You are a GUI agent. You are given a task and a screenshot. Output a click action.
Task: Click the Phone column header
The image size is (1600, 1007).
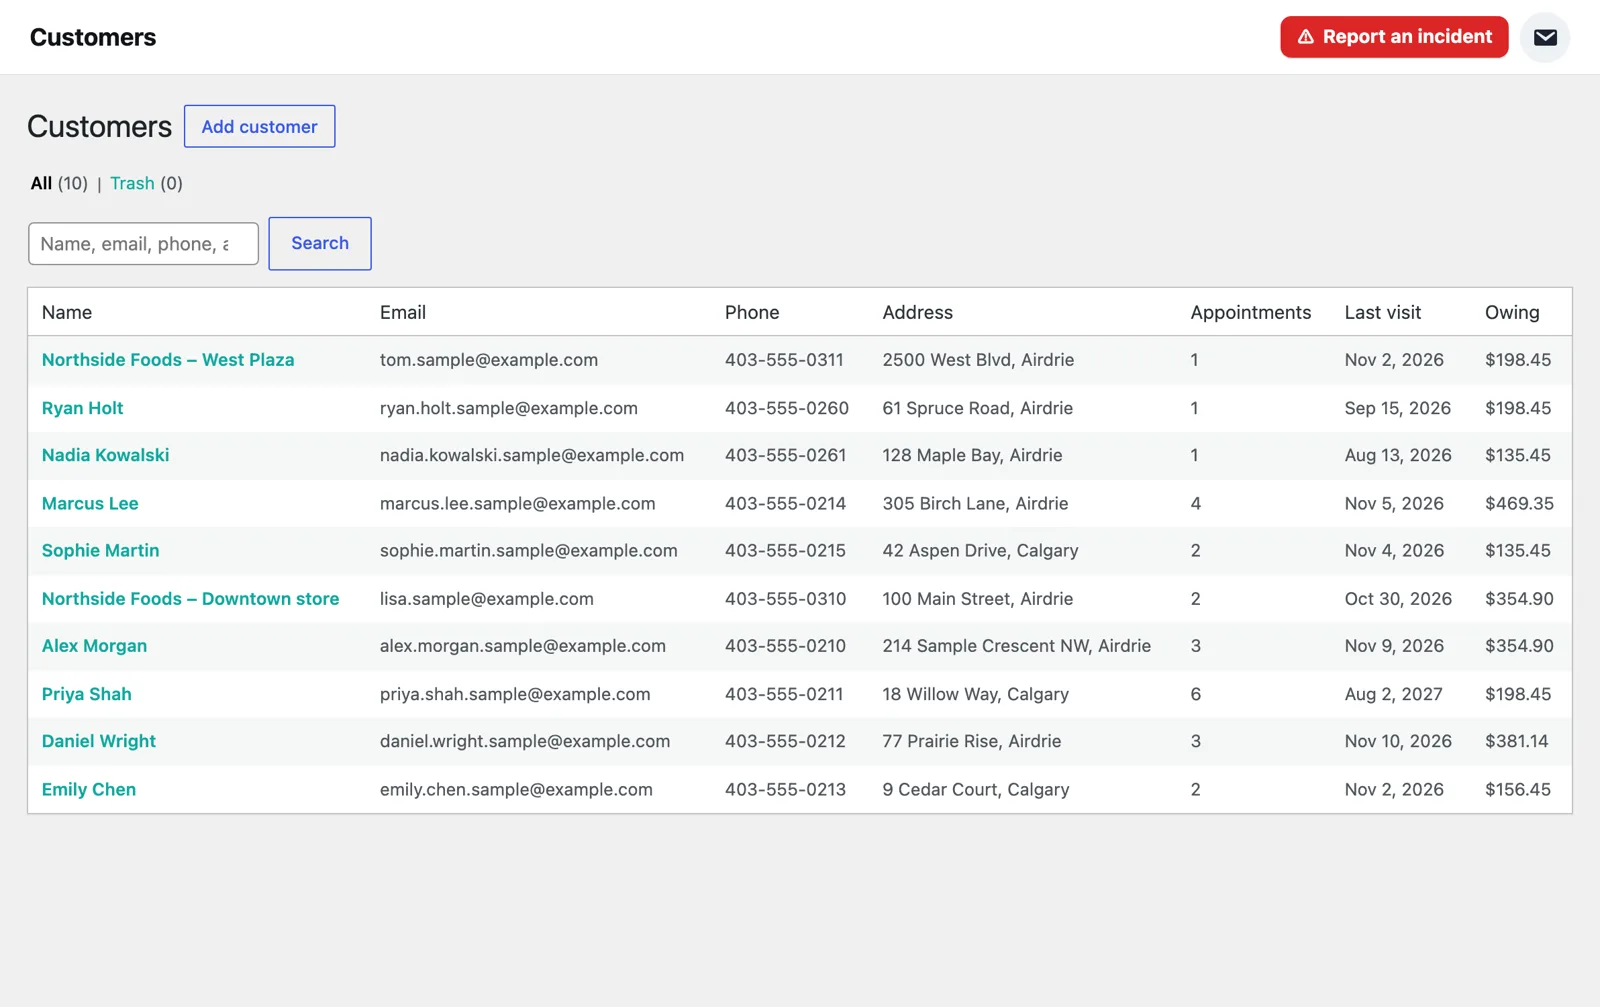(x=752, y=312)
